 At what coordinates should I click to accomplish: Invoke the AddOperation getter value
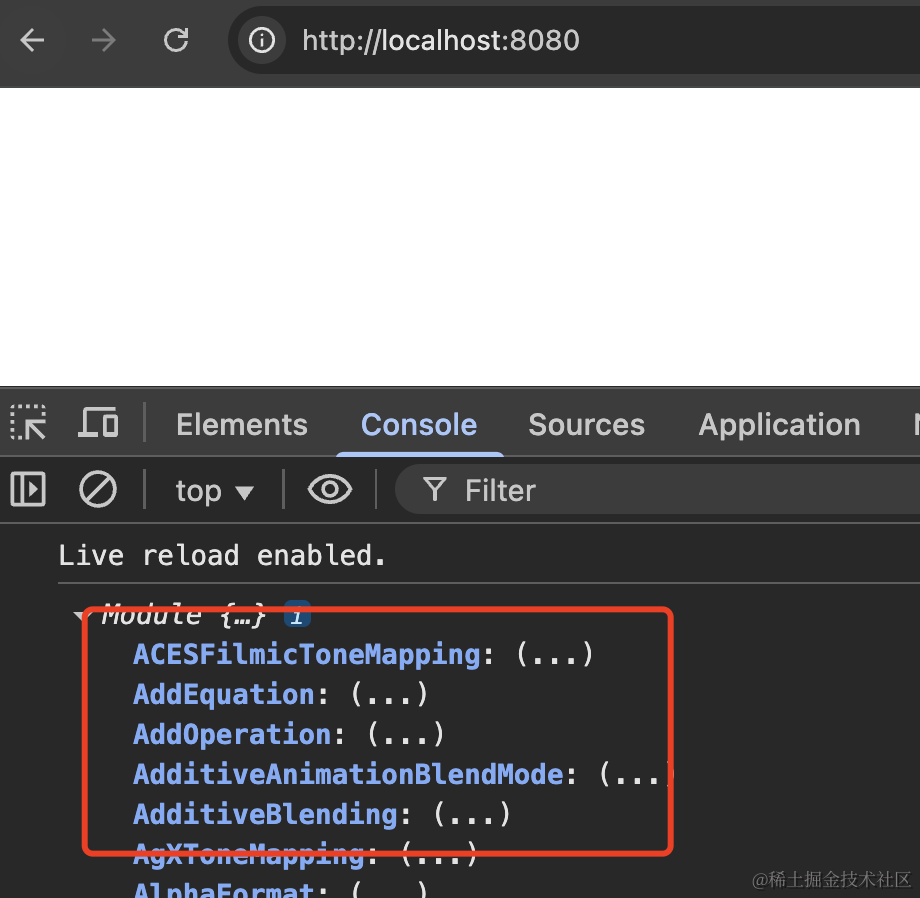click(405, 734)
